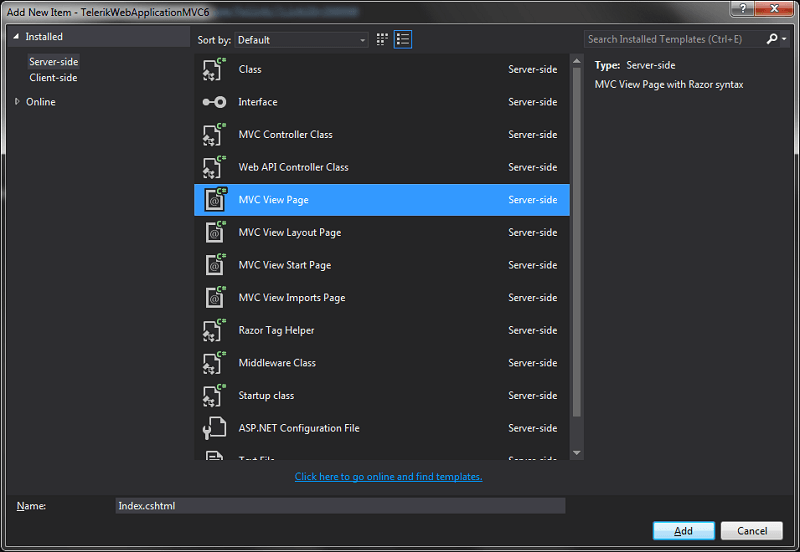
Task: Click the template list scrollbar thumb
Action: (x=577, y=241)
